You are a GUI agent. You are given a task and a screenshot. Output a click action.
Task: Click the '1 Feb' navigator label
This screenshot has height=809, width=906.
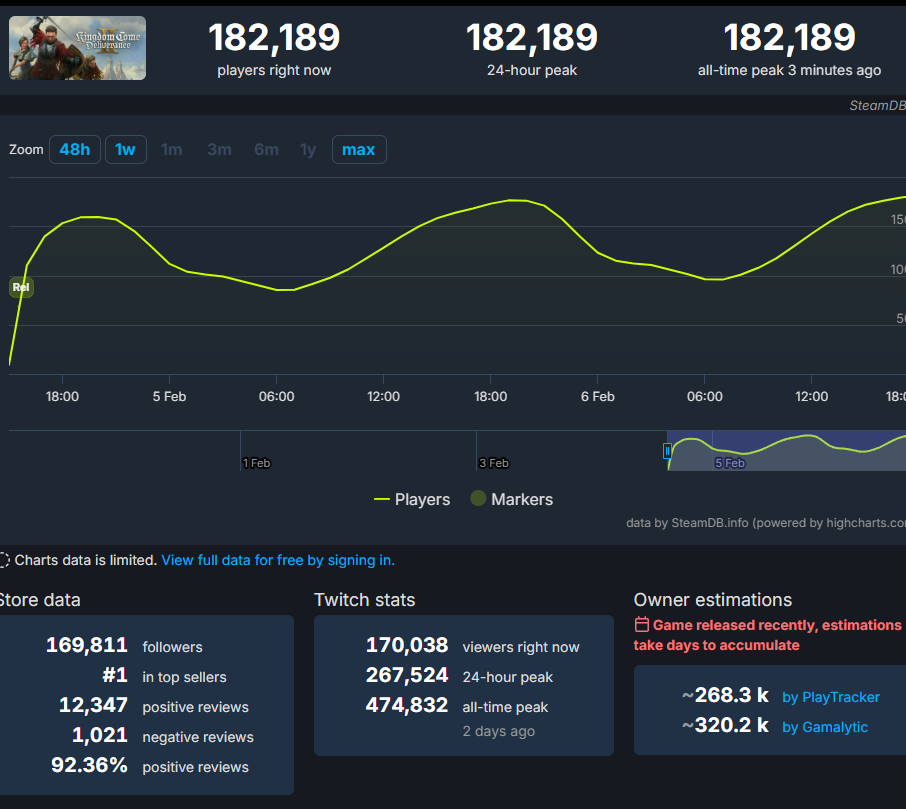(257, 463)
